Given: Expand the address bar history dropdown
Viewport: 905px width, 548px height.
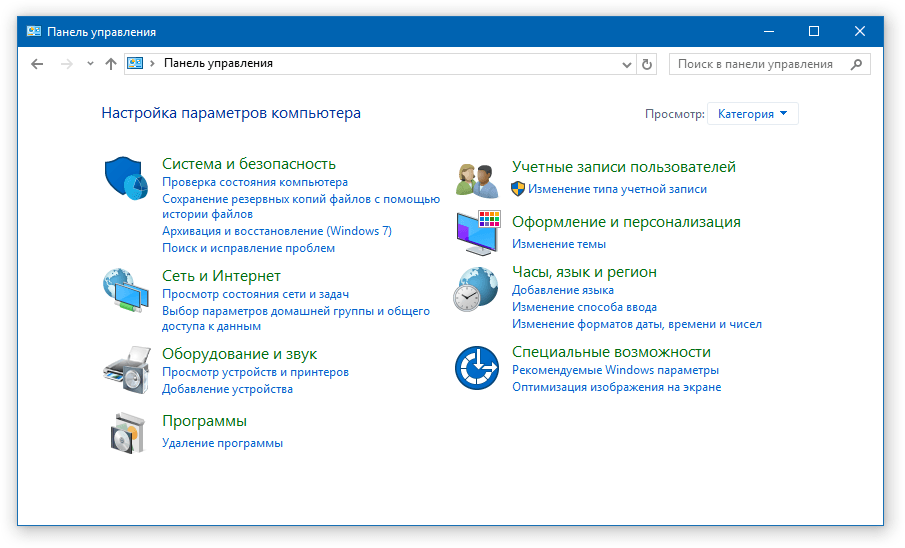Looking at the screenshot, I should 627,65.
